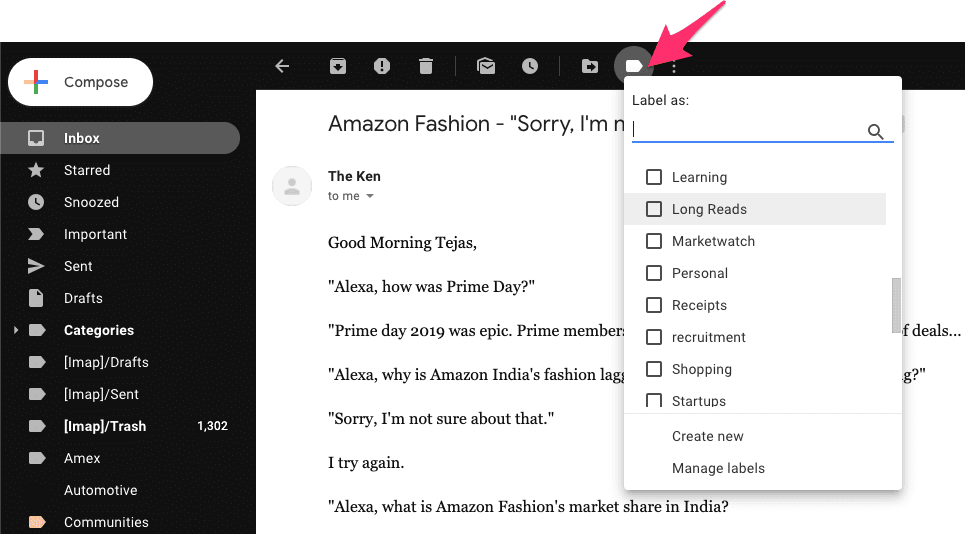This screenshot has height=534, width=965.
Task: Click the 1,302 Trash count
Action: click(x=212, y=426)
